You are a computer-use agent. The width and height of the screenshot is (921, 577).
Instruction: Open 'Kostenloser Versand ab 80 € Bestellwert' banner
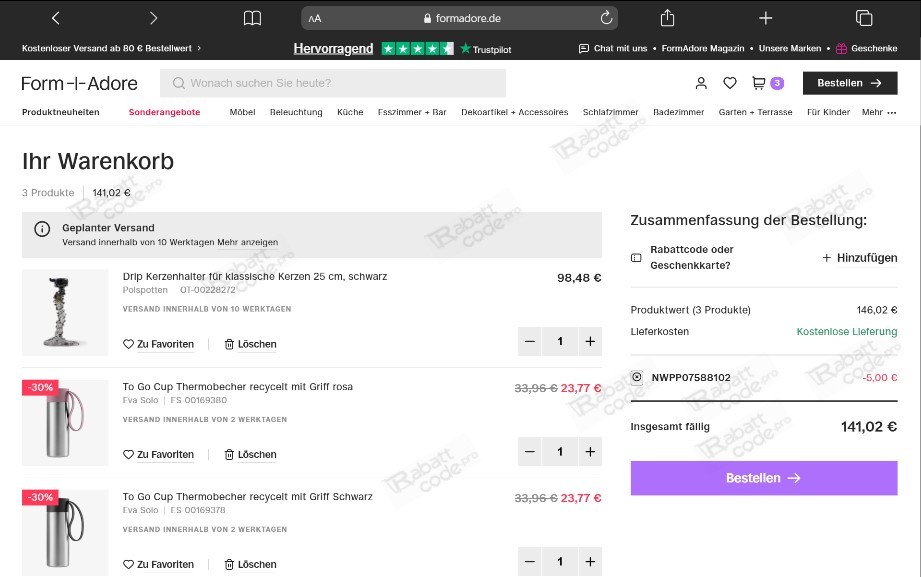click(x=112, y=48)
